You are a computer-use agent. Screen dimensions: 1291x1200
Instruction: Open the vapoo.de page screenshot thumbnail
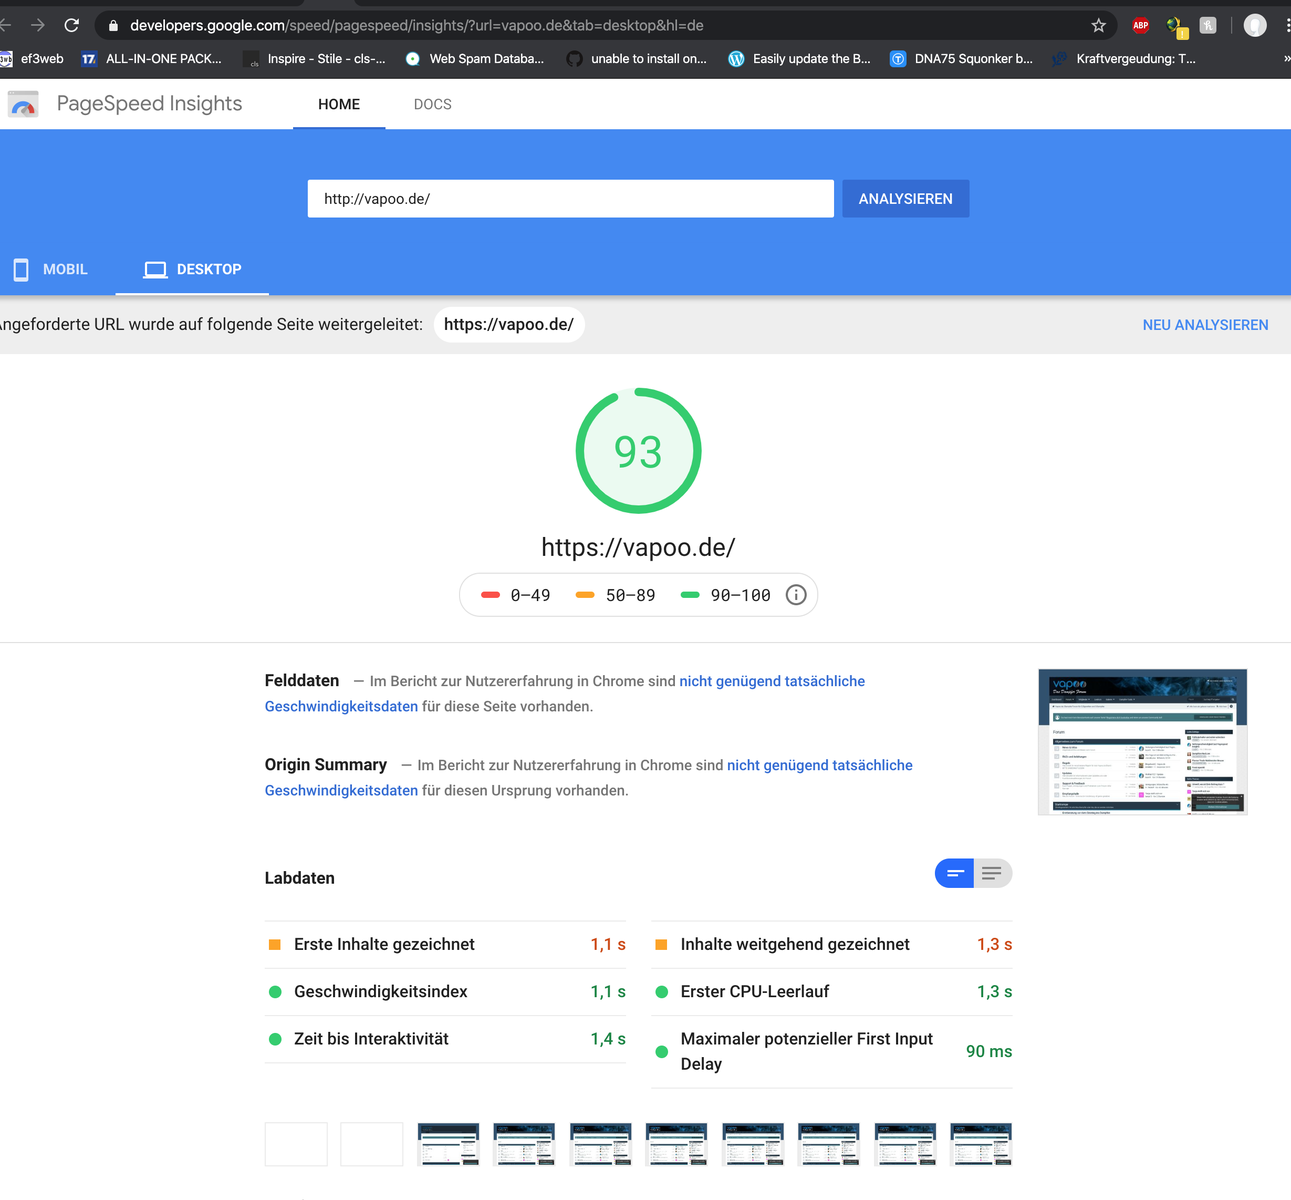pos(1142,742)
